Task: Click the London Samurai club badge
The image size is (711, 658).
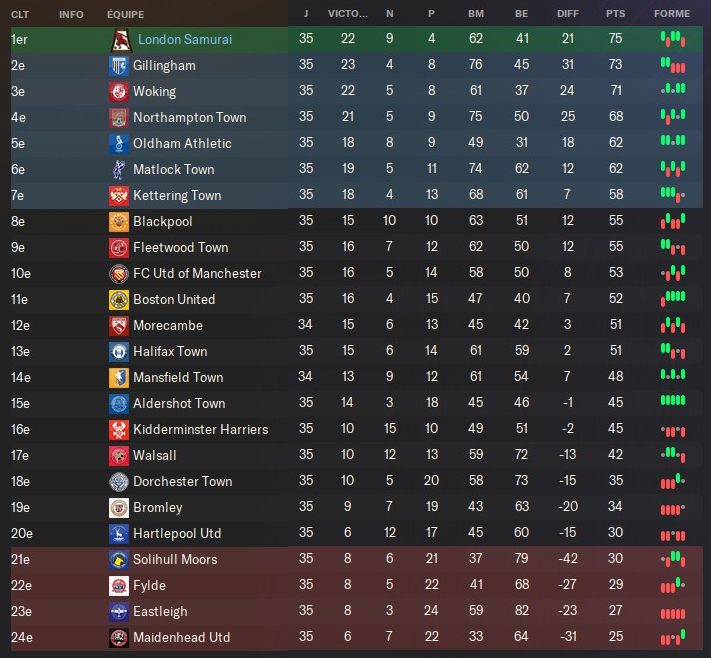Action: (119, 40)
